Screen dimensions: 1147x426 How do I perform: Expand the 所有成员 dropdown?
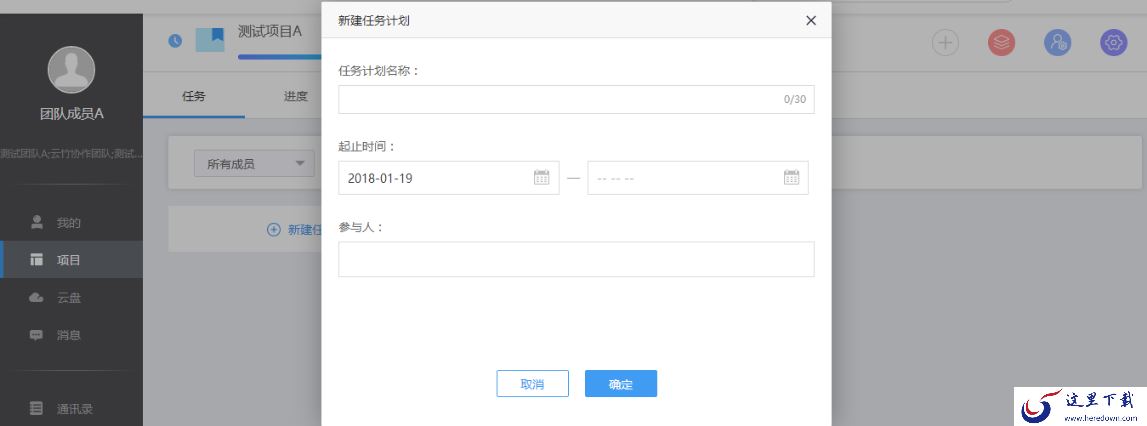point(254,164)
